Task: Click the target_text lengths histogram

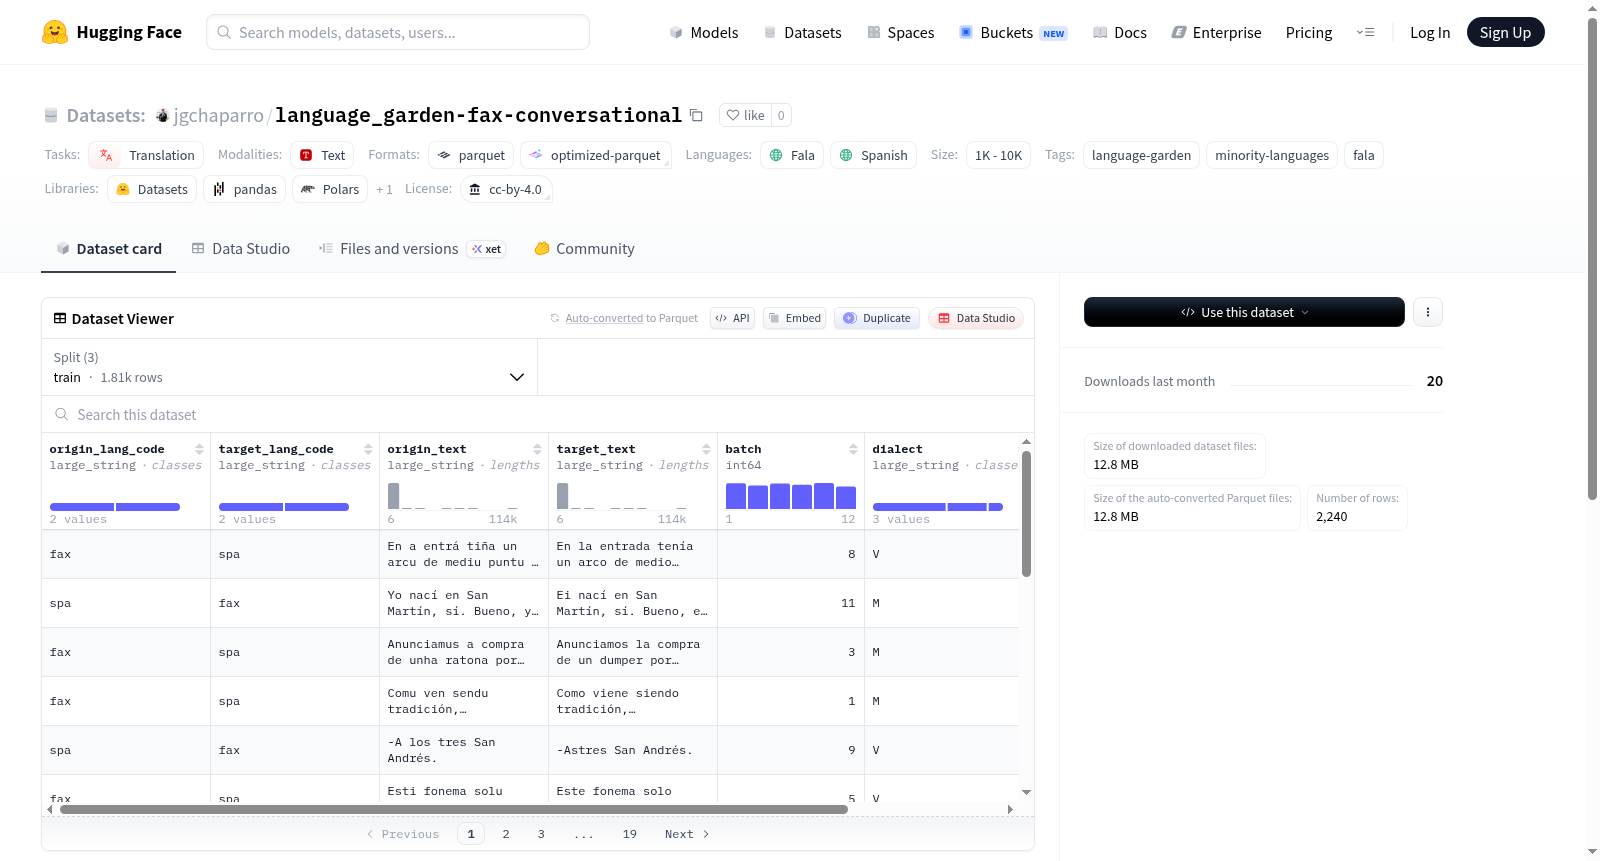Action: point(622,496)
